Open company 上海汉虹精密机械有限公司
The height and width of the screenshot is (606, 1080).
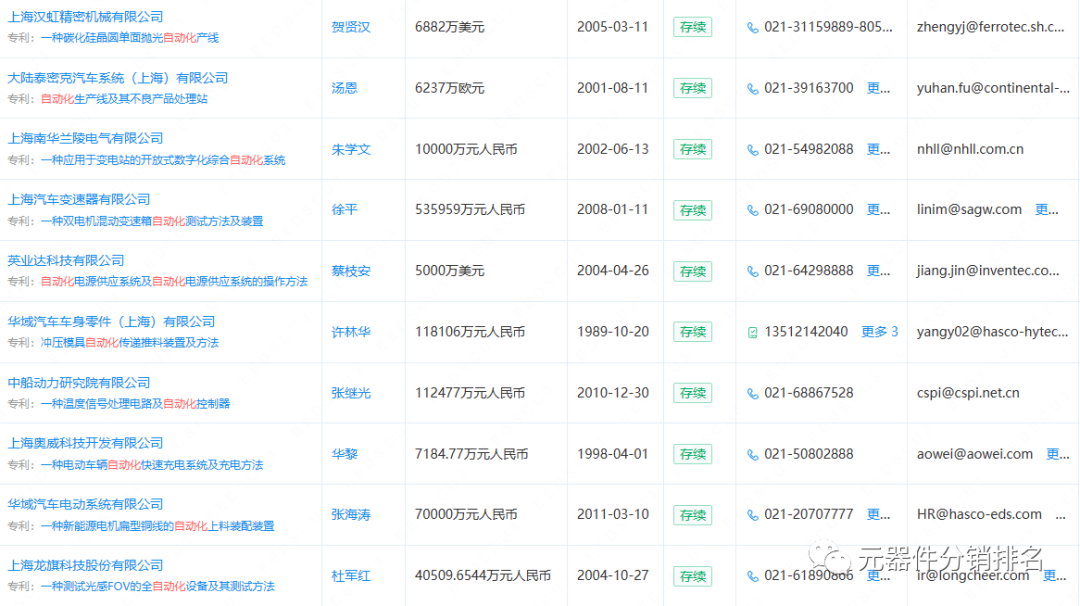coord(85,17)
